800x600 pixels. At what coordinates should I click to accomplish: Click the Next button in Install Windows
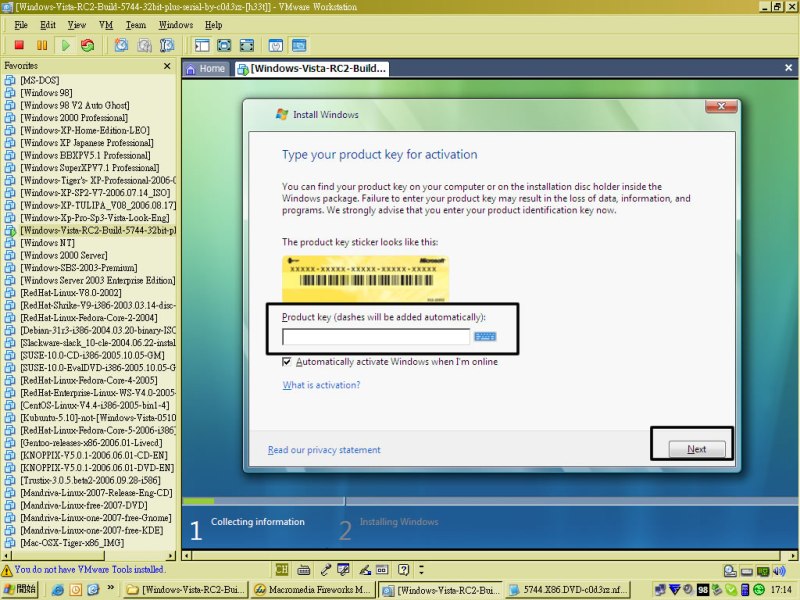point(696,449)
